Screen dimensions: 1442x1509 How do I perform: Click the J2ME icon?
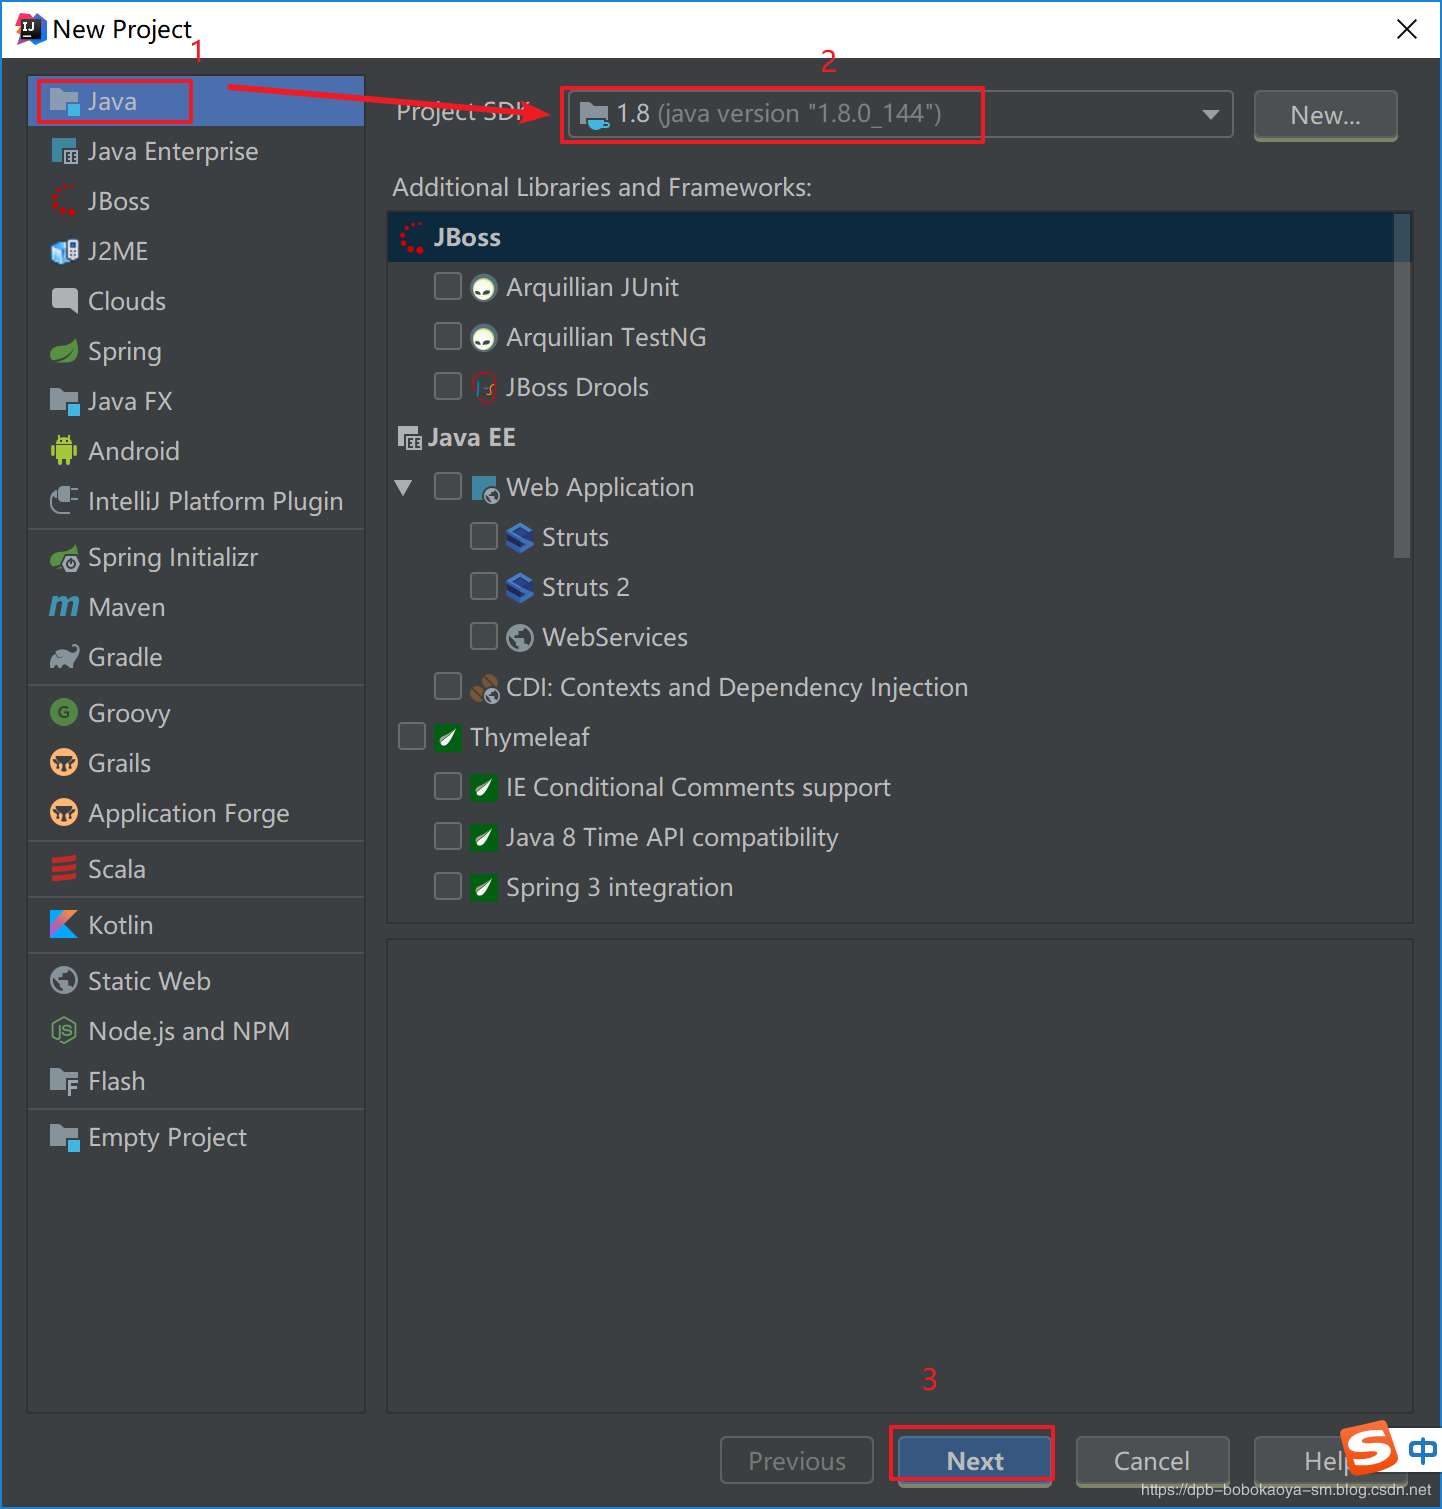click(64, 251)
